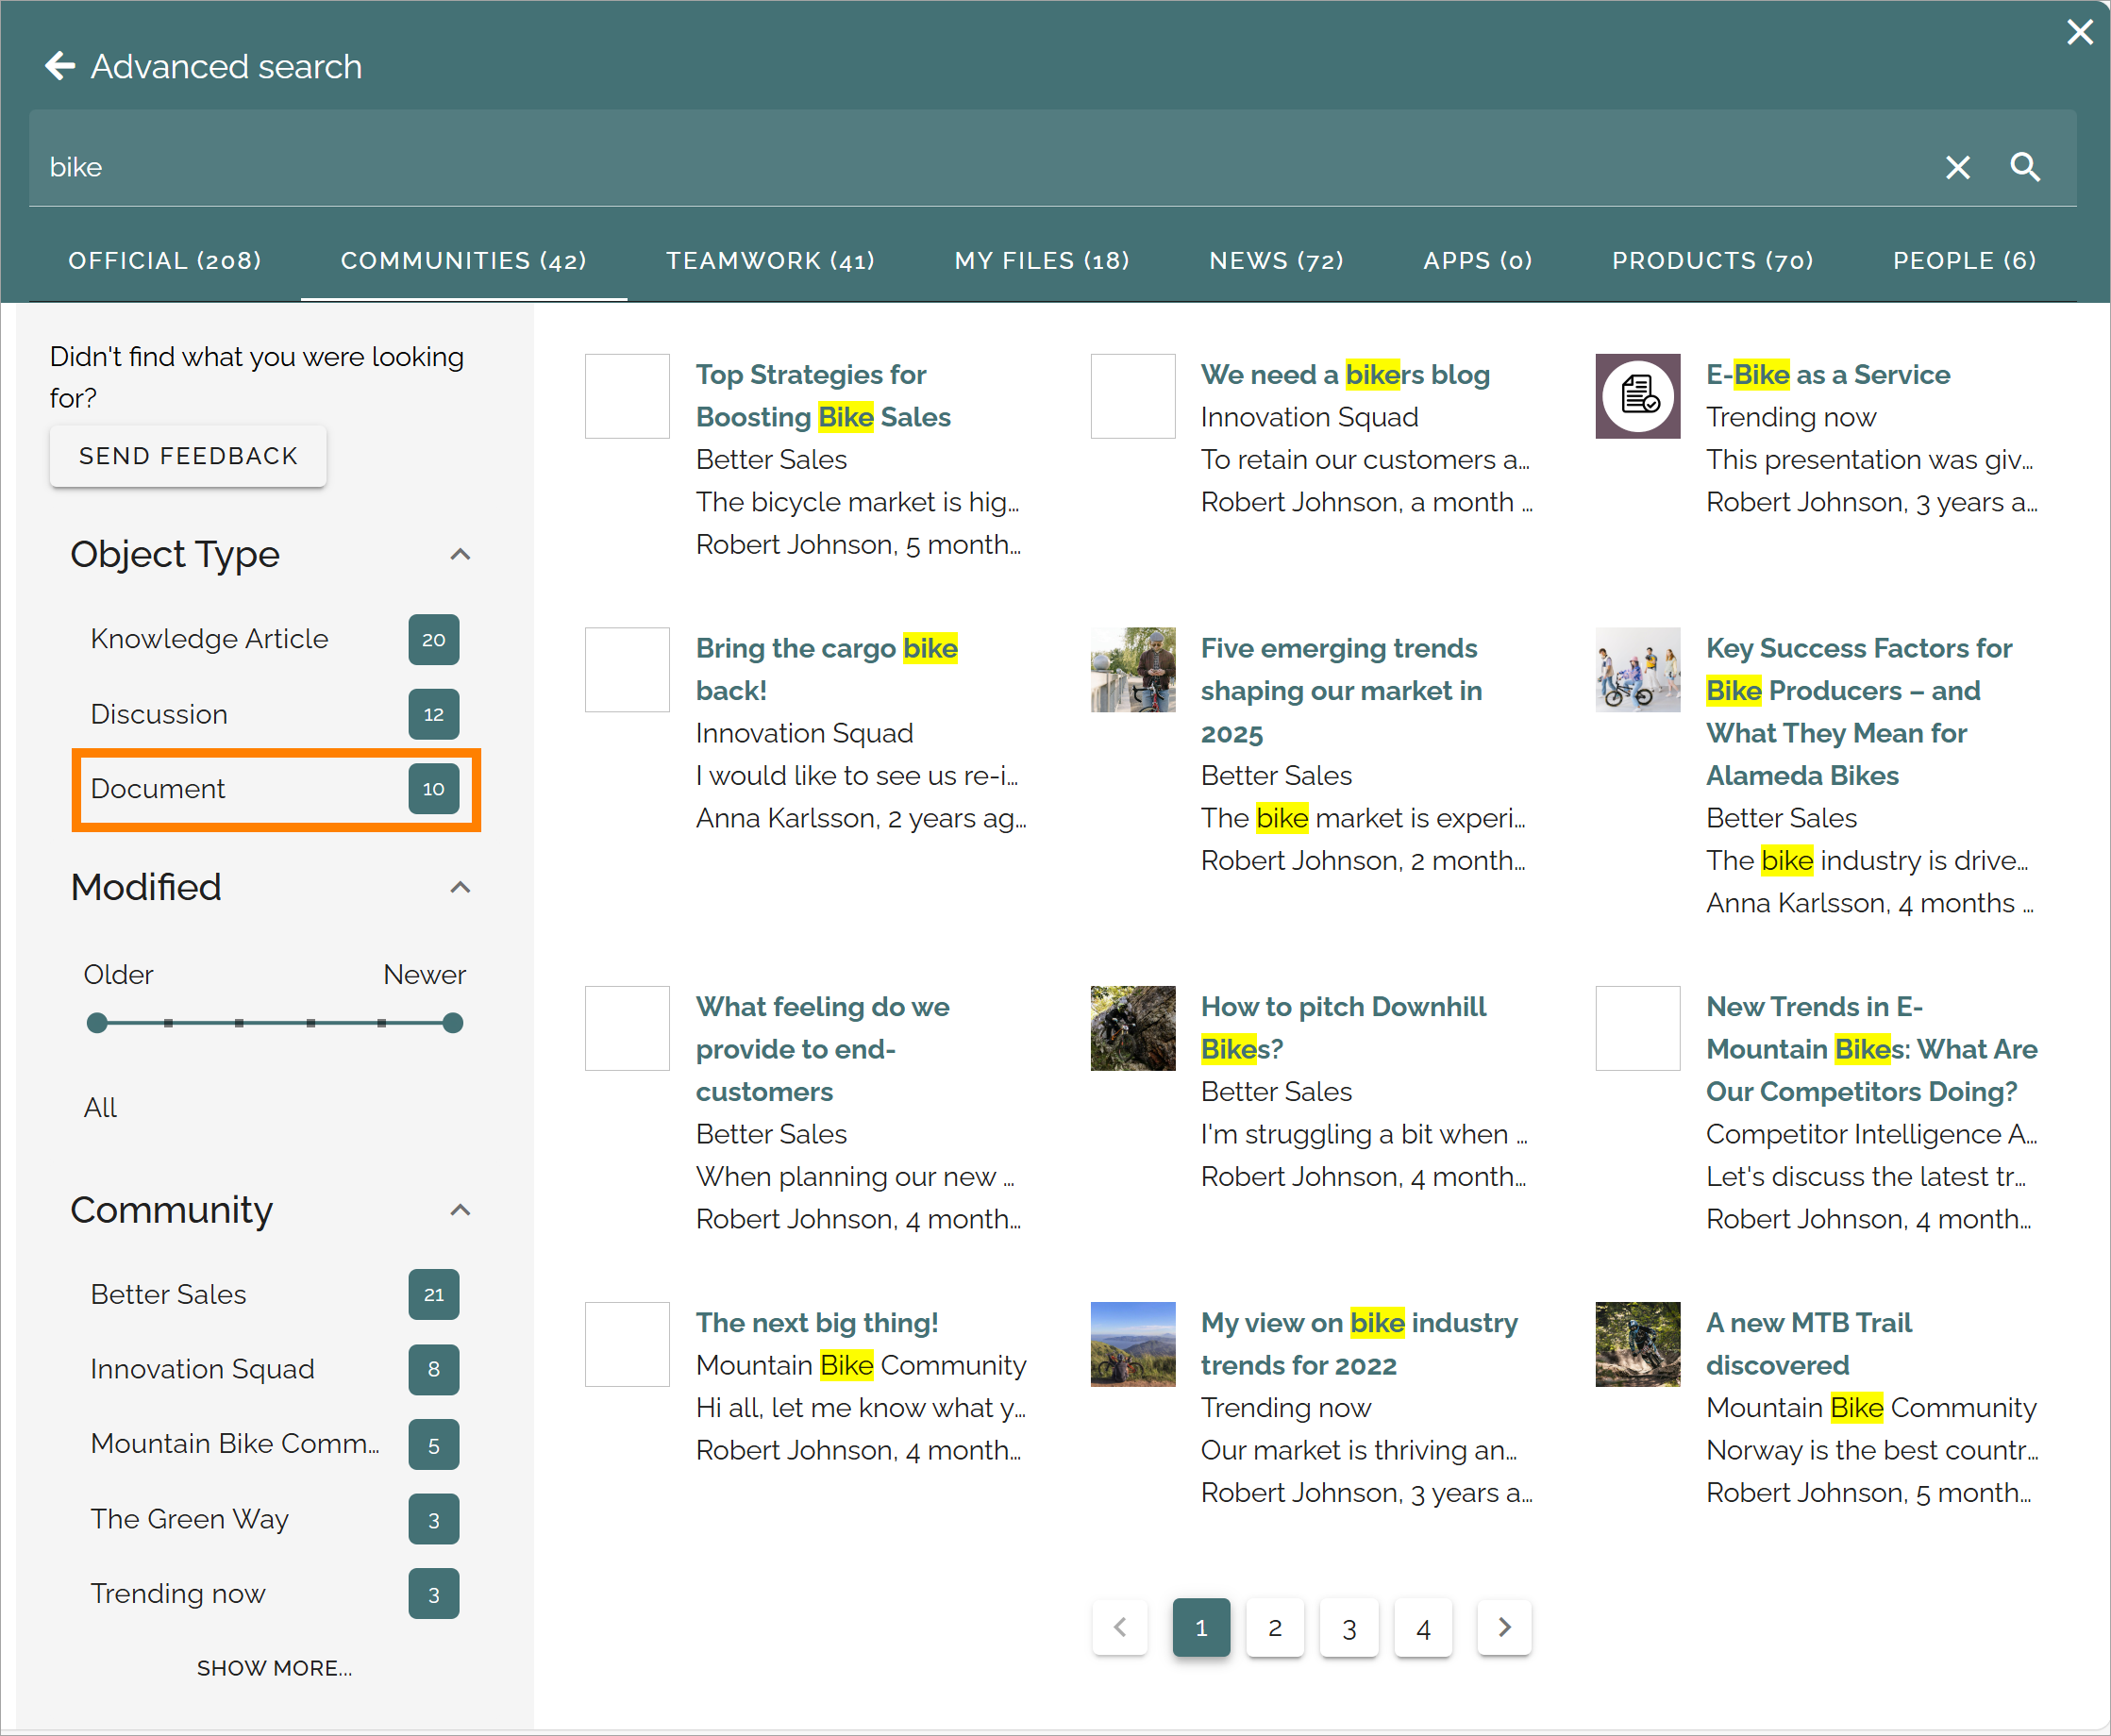
Task: Open the TEAMWORK (41) tab
Action: point(770,260)
